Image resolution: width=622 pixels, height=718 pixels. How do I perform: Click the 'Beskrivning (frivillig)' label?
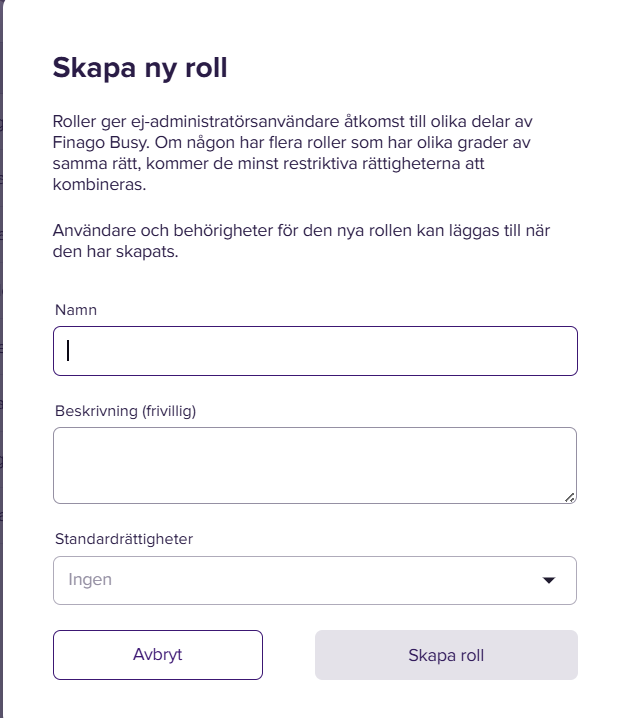(x=125, y=411)
